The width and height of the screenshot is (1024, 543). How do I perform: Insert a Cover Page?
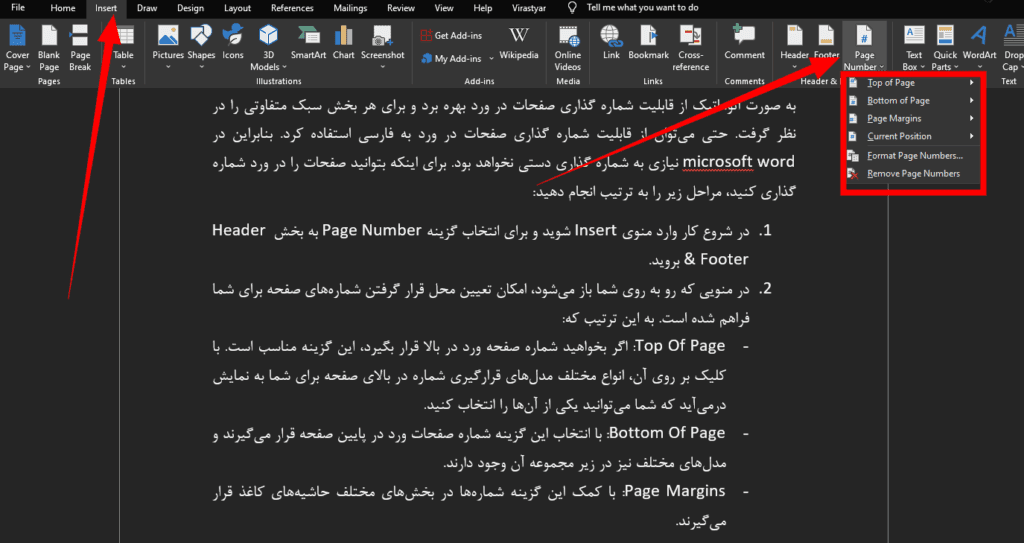18,45
